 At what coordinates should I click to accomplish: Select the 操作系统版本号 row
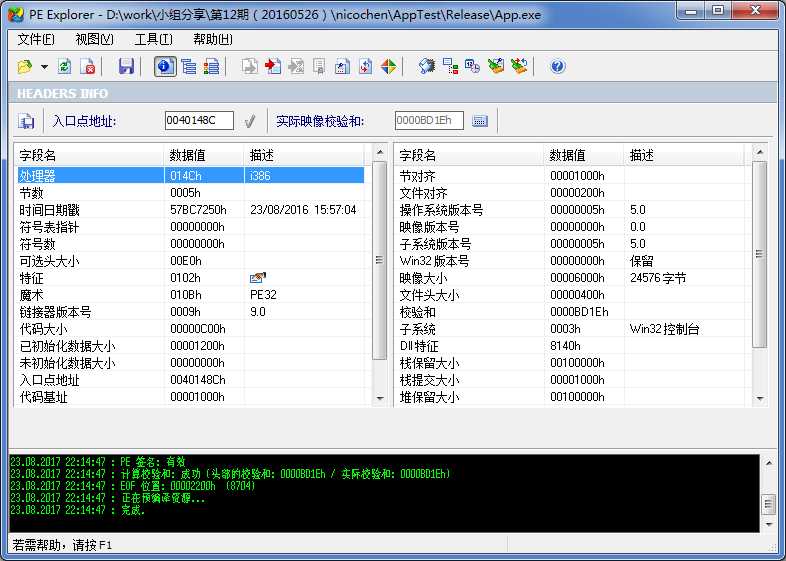tap(570, 210)
